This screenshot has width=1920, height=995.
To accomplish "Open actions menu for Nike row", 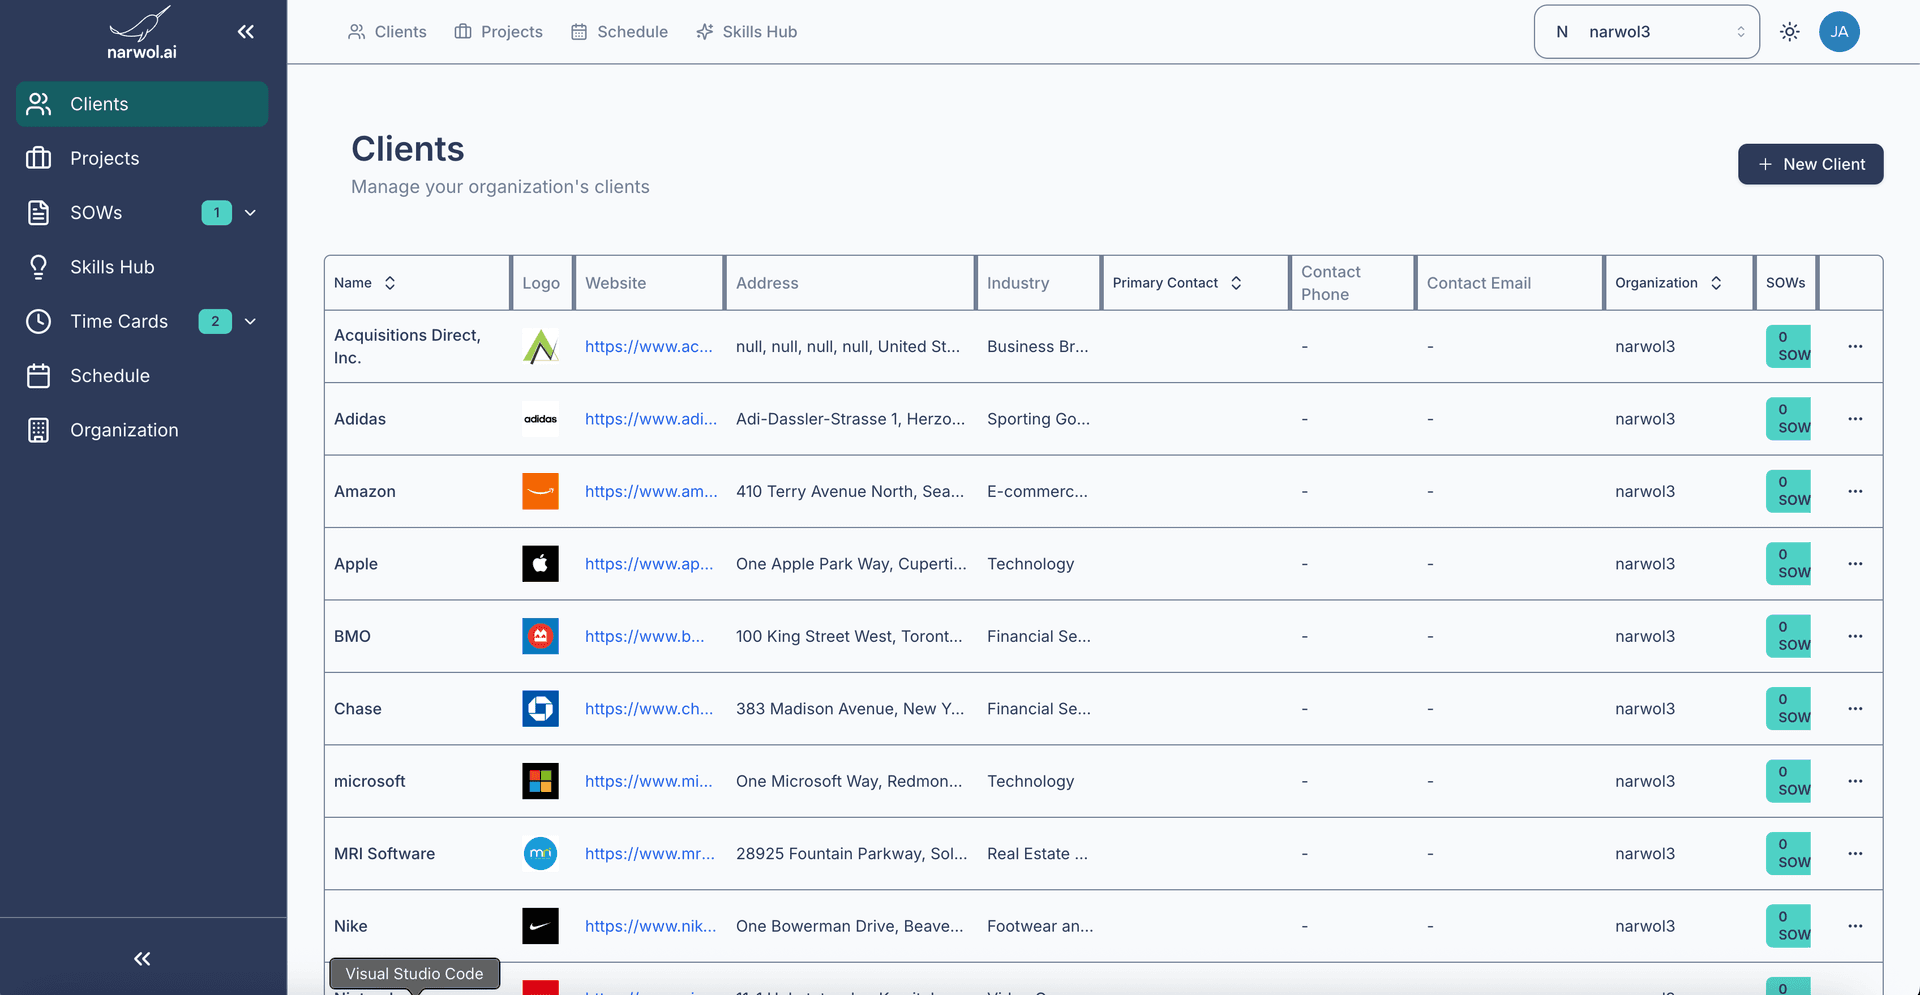I will point(1855,926).
